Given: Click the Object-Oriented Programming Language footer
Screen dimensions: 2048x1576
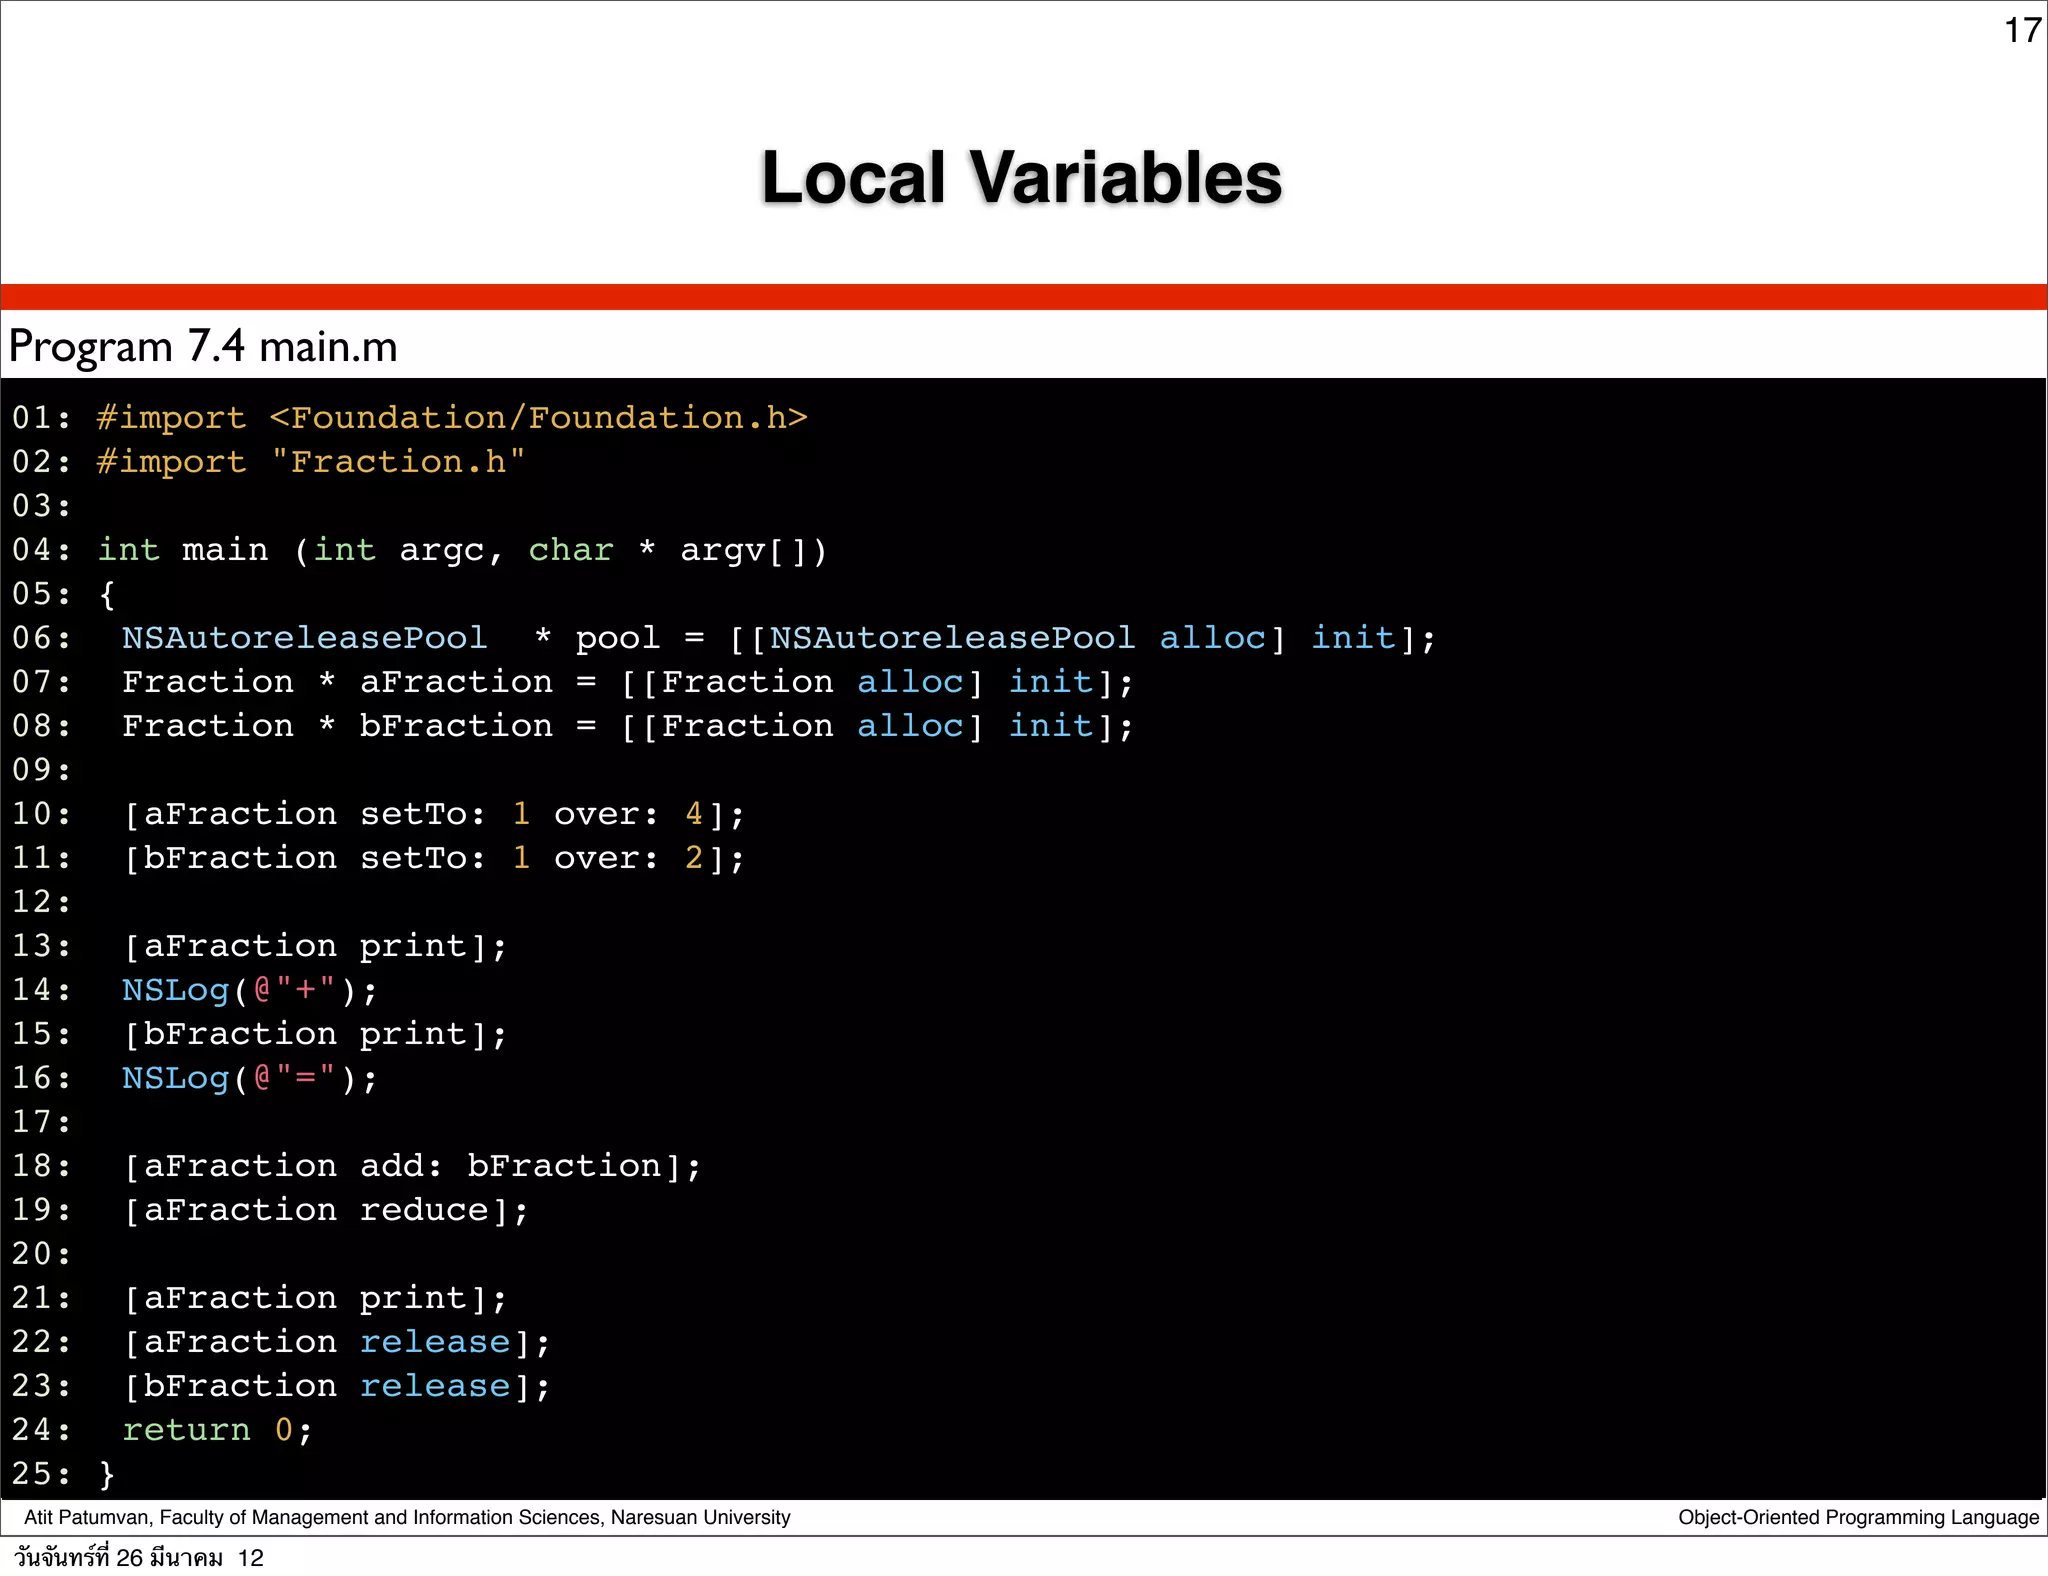Looking at the screenshot, I should coord(1858,1517).
